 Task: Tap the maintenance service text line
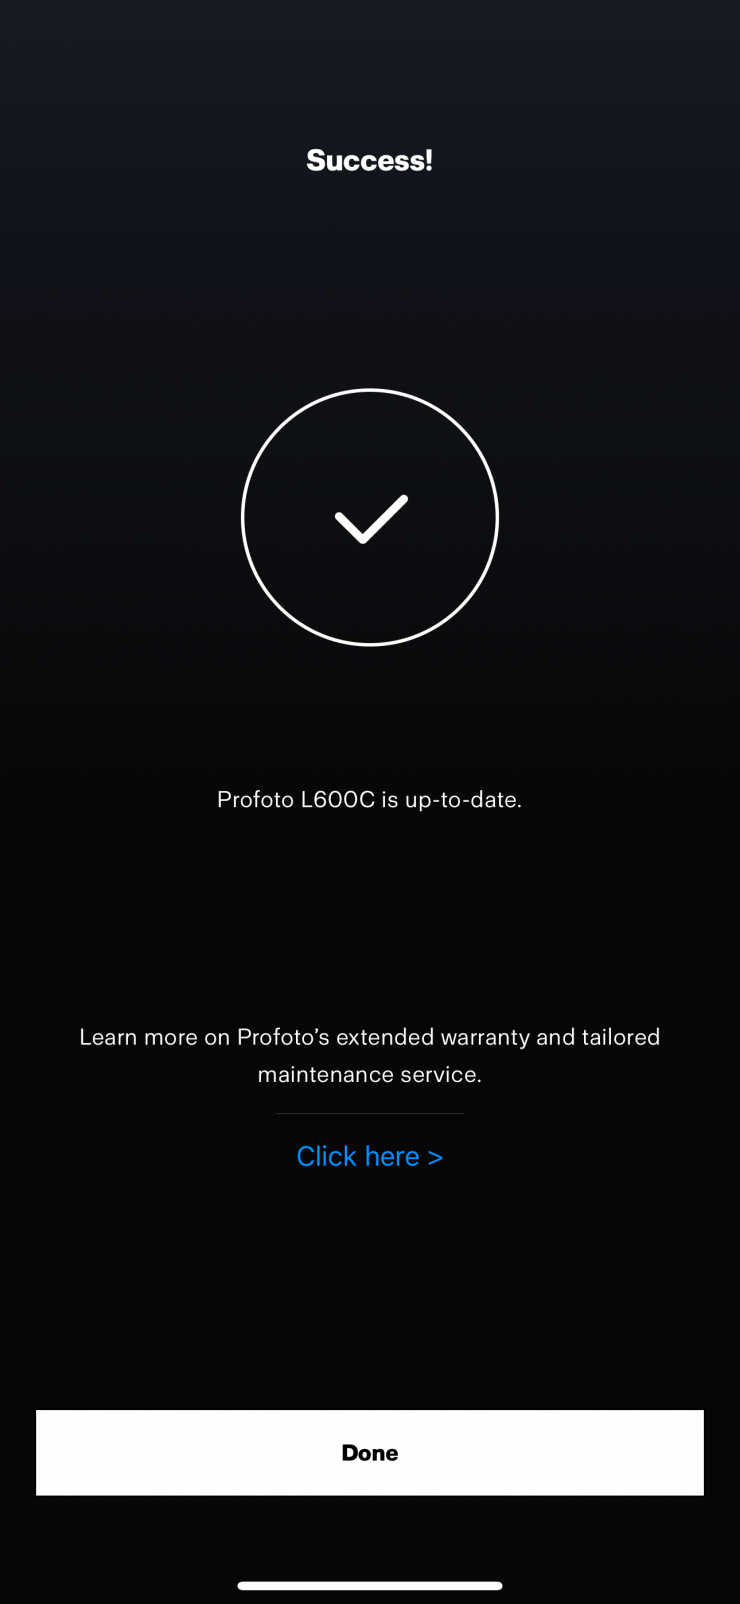[370, 1075]
